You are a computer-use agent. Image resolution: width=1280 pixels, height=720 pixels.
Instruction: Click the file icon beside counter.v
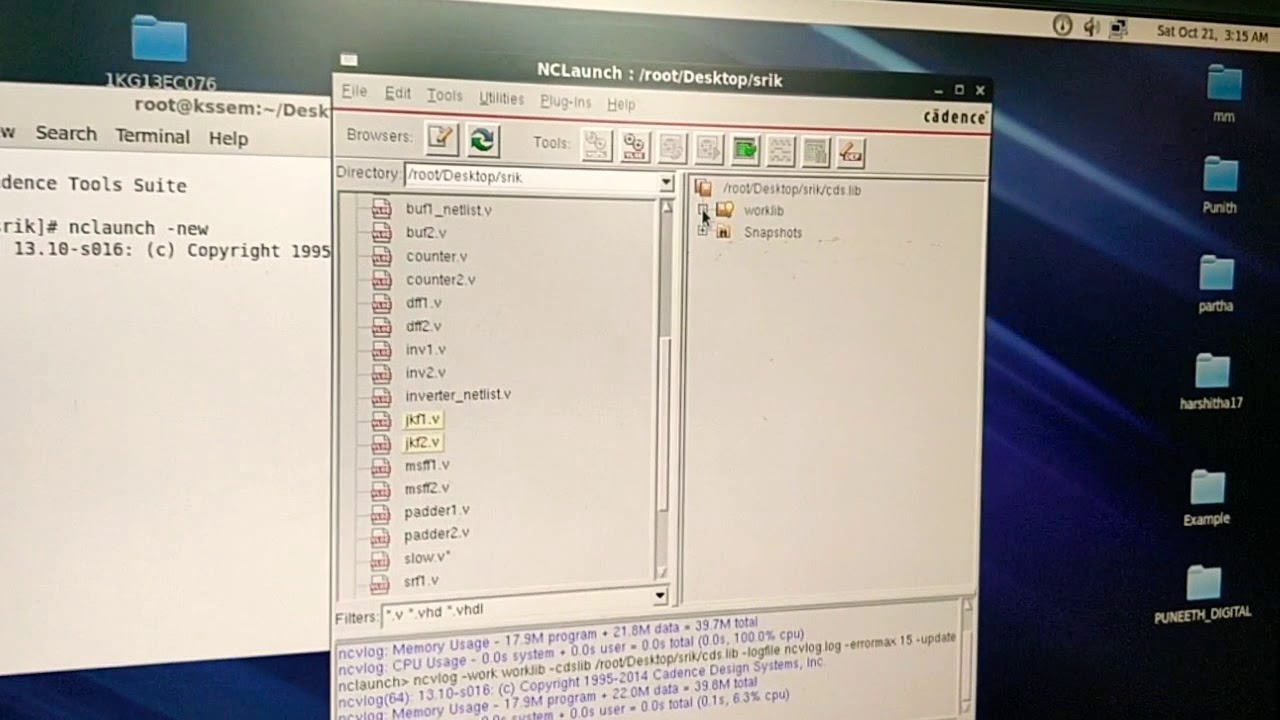click(382, 256)
